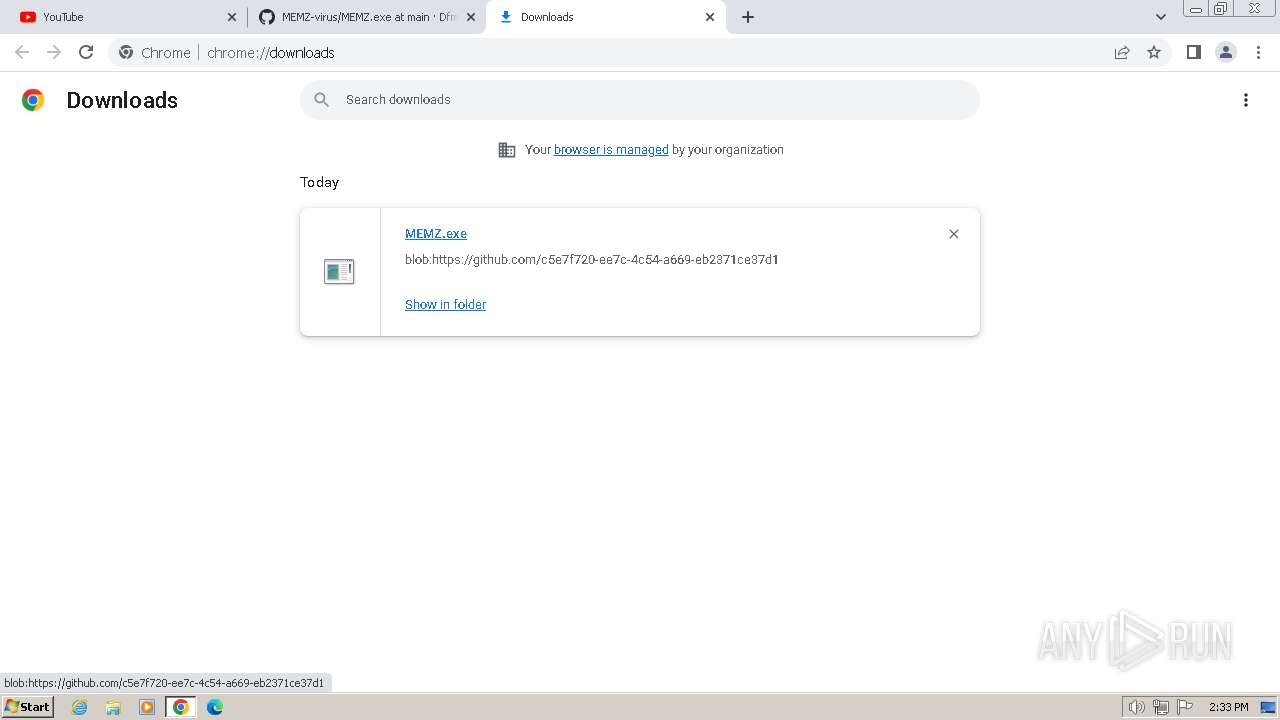This screenshot has width=1280, height=720.
Task: Click the 2:33 PM clock
Action: coord(1229,707)
